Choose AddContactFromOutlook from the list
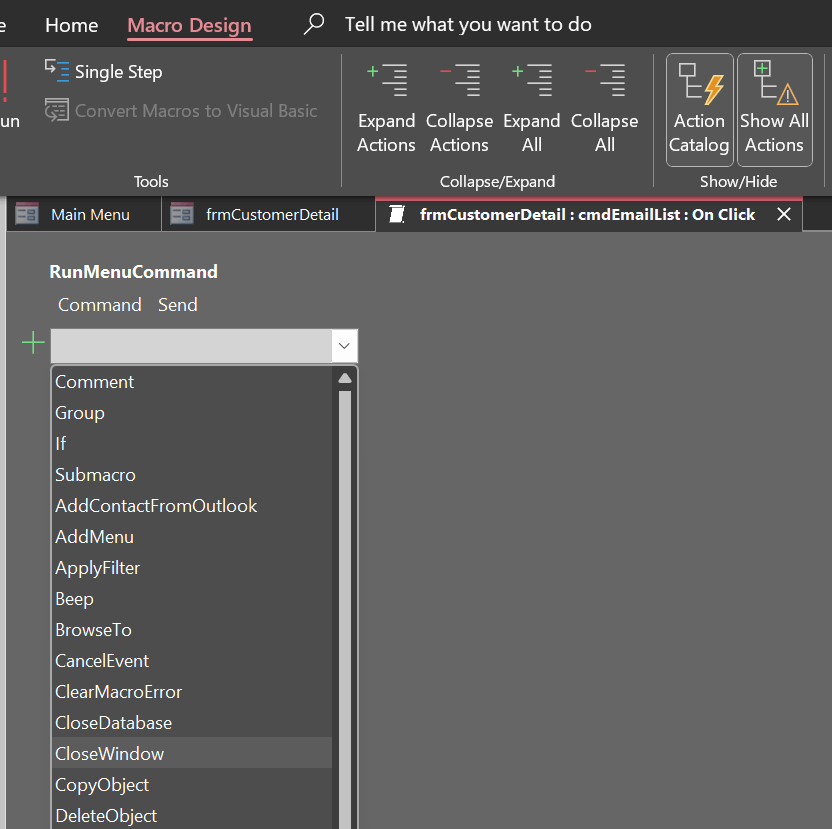The height and width of the screenshot is (829, 832). click(192, 506)
